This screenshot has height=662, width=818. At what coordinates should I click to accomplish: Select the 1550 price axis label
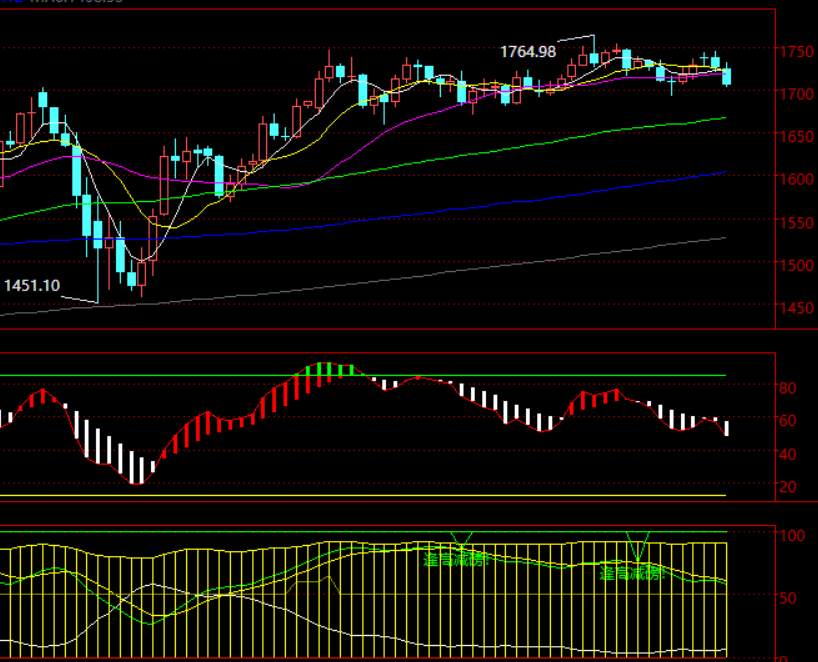[x=796, y=223]
